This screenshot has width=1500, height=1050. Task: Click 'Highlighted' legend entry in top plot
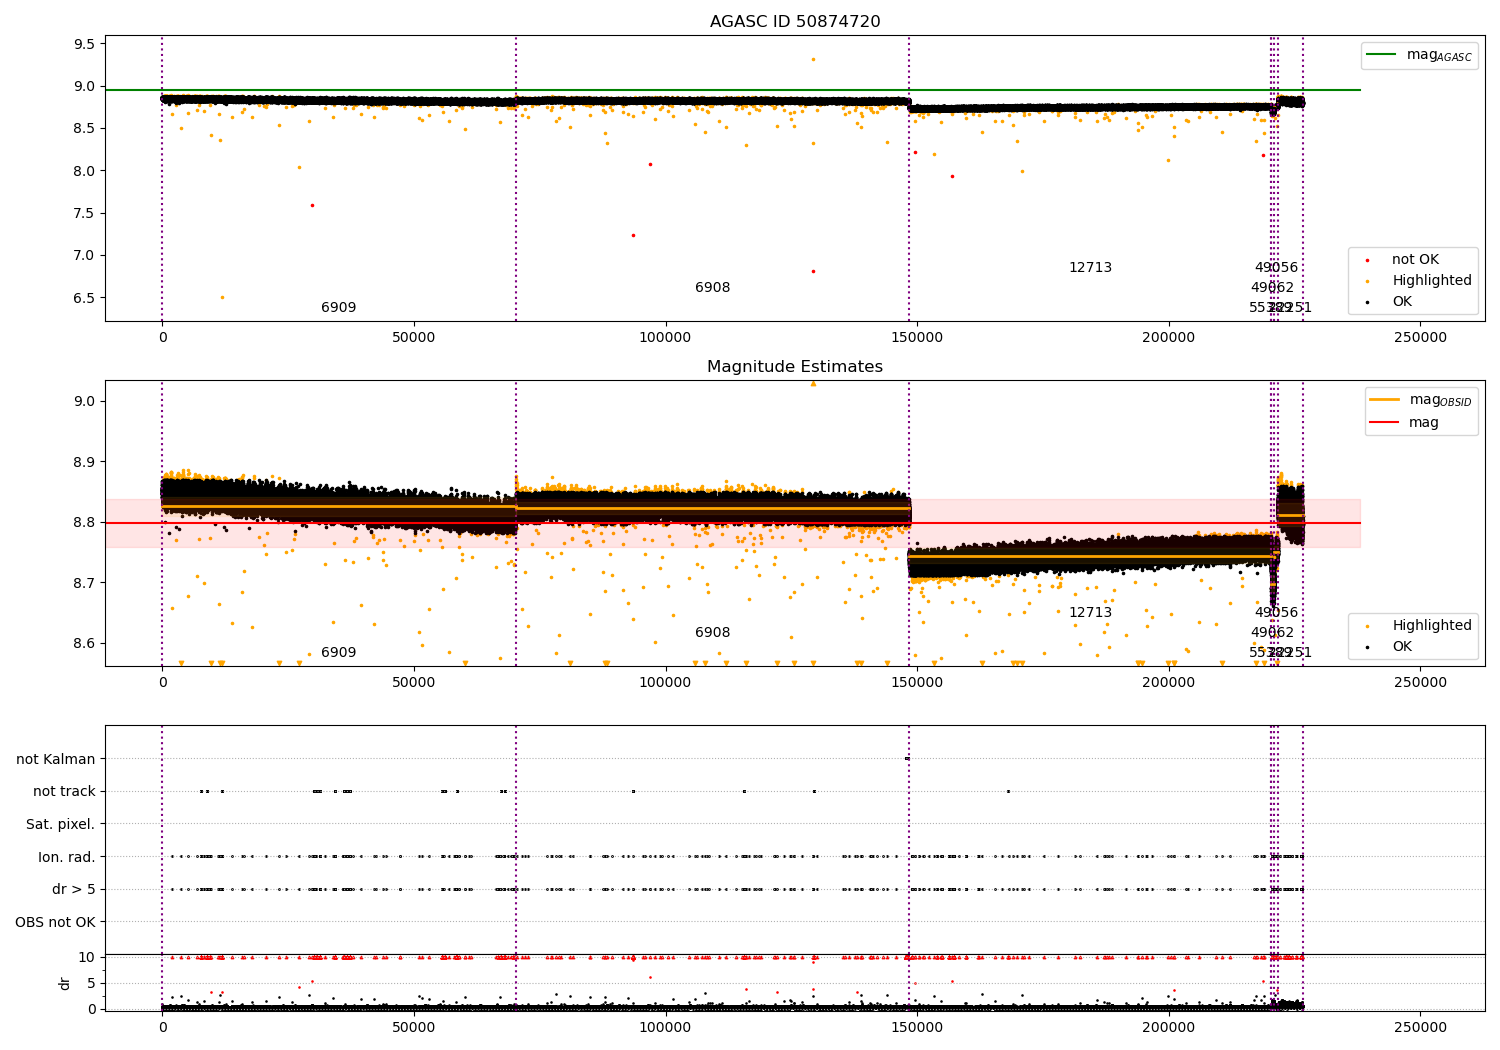click(1432, 281)
